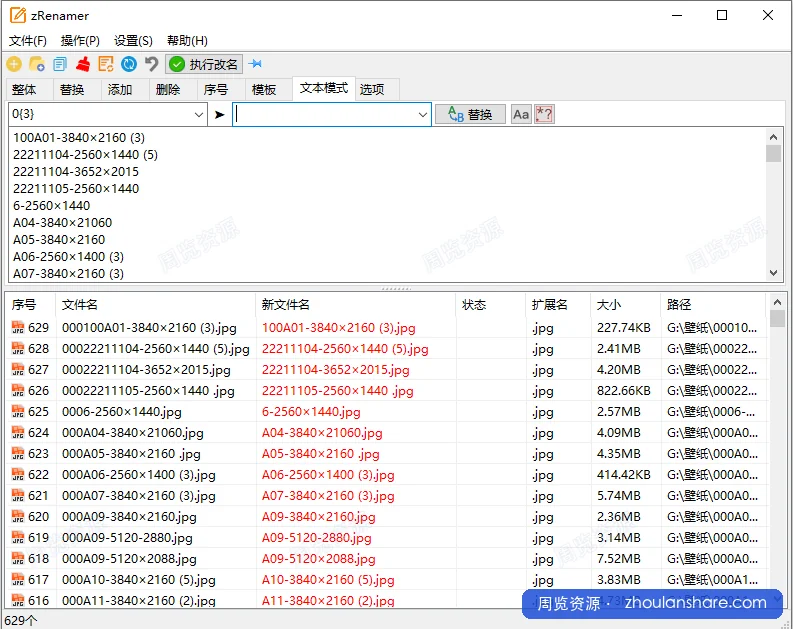Clear the list with the red broom icon
793x629 pixels.
point(83,64)
